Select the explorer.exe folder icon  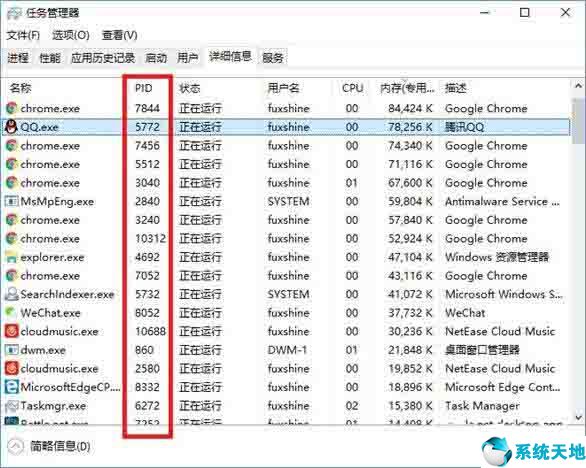11,257
